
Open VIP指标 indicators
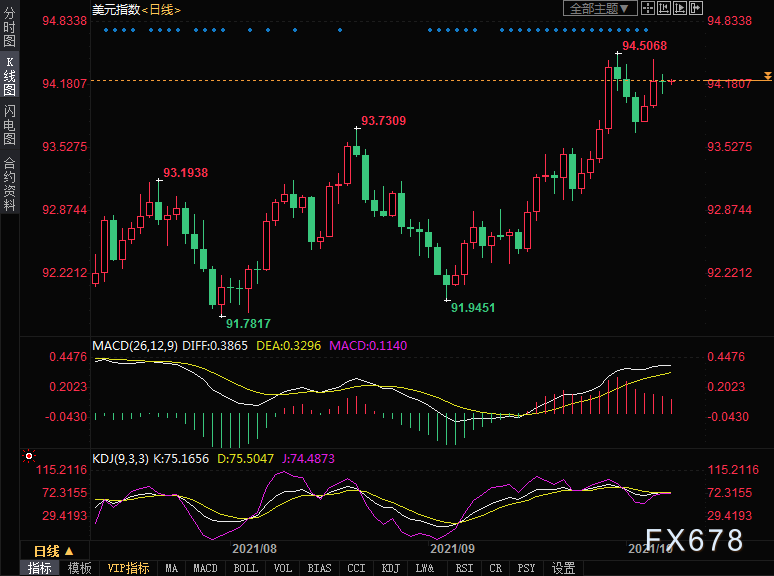click(x=128, y=568)
